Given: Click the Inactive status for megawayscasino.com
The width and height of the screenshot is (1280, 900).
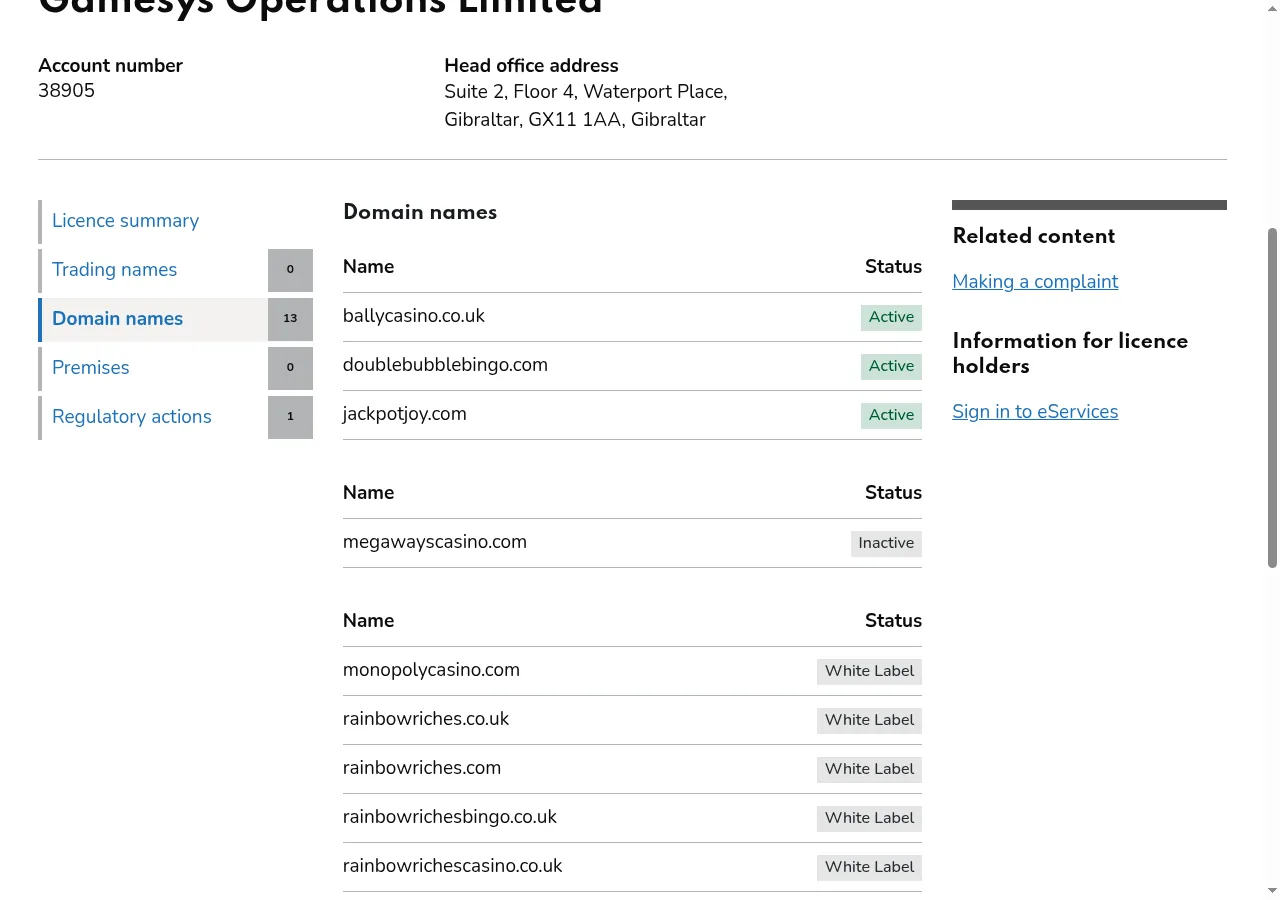Looking at the screenshot, I should (x=886, y=543).
